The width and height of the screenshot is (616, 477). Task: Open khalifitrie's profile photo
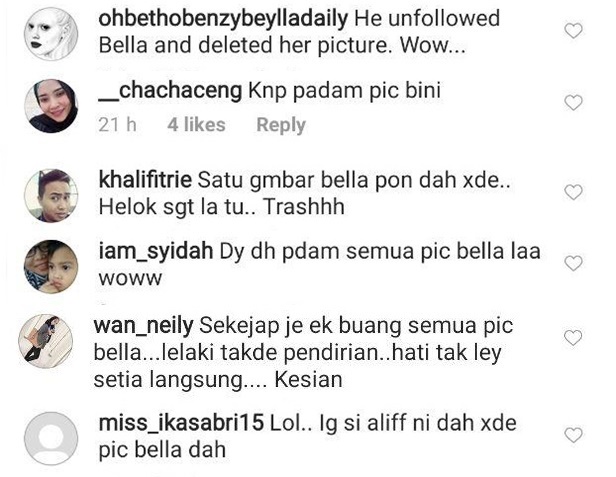51,196
